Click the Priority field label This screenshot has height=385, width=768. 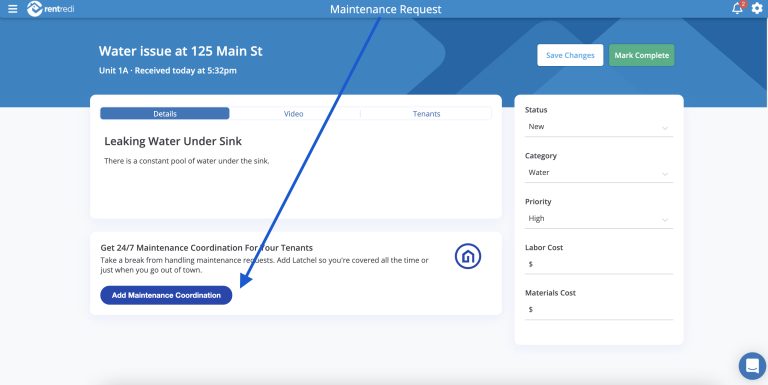[x=538, y=201]
